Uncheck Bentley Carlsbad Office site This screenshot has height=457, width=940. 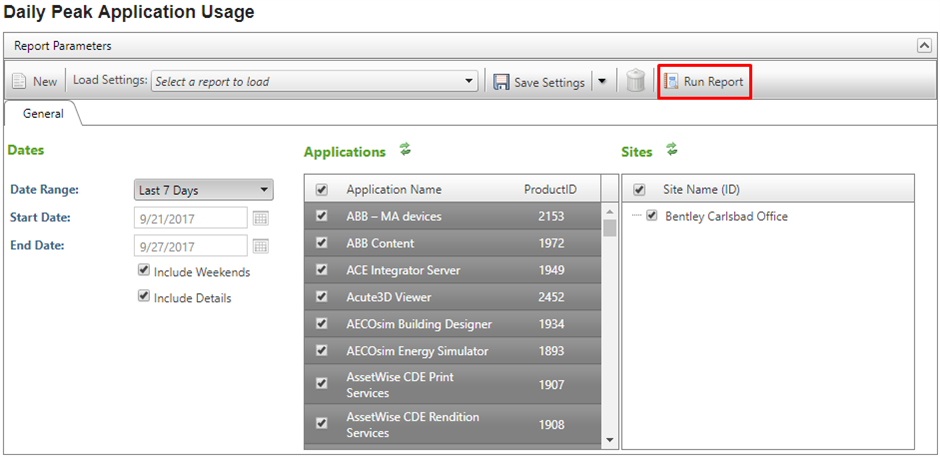(652, 215)
